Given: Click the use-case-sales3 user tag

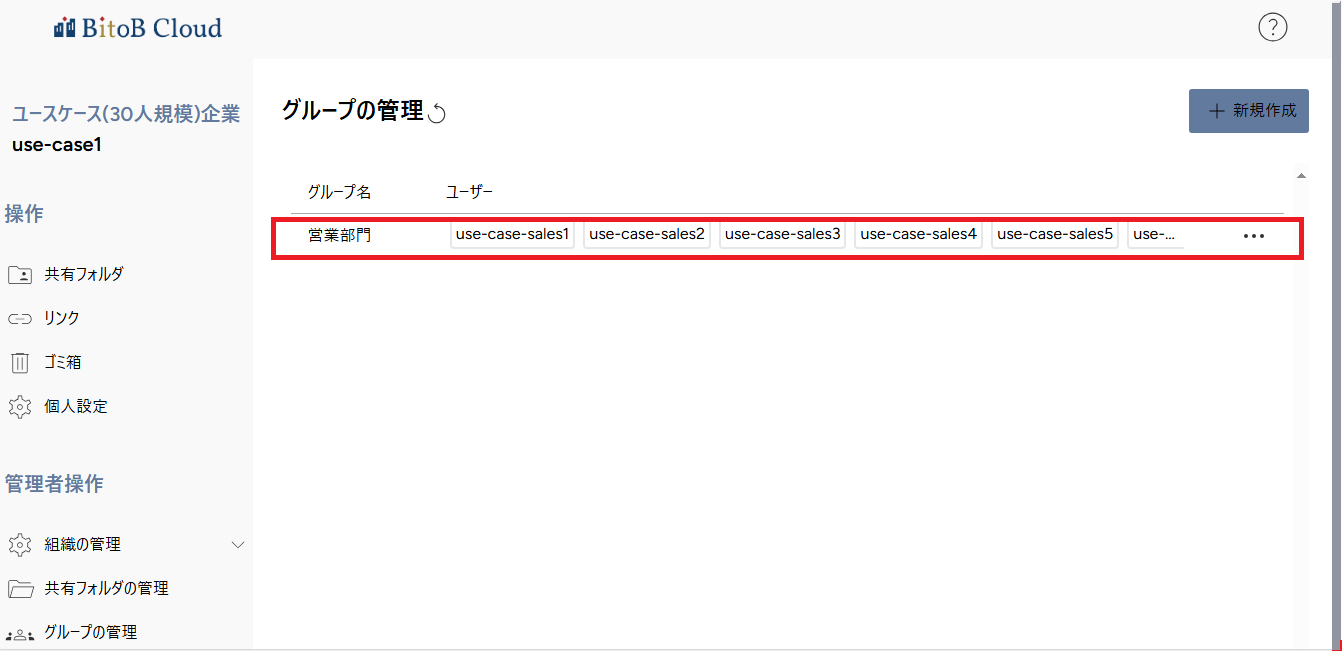Looking at the screenshot, I should click(782, 235).
